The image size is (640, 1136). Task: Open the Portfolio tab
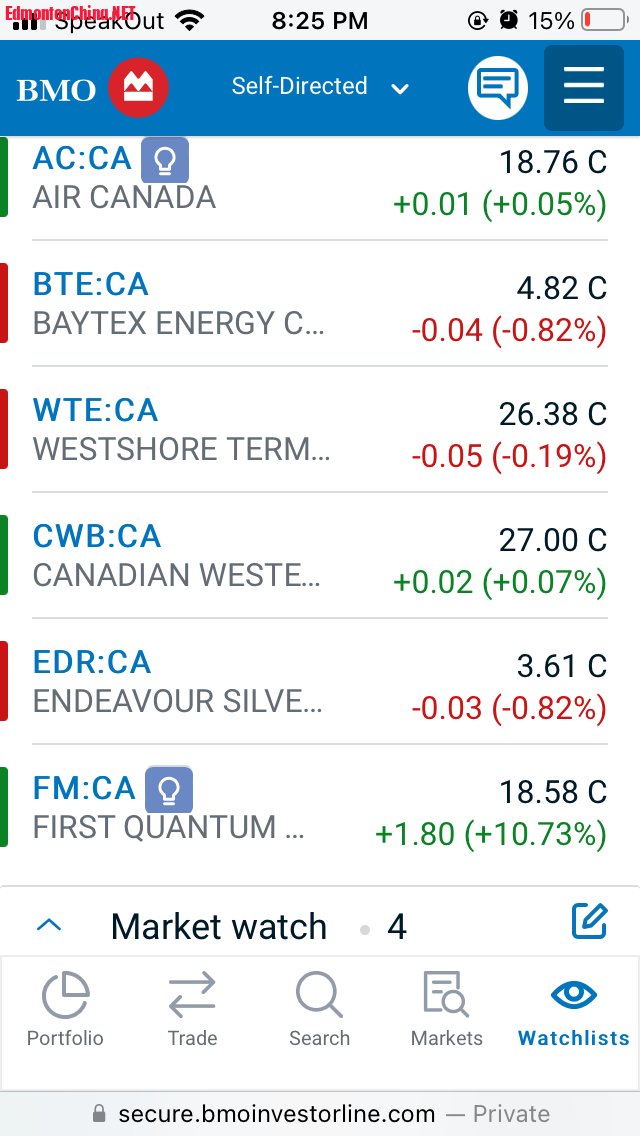[x=65, y=1011]
